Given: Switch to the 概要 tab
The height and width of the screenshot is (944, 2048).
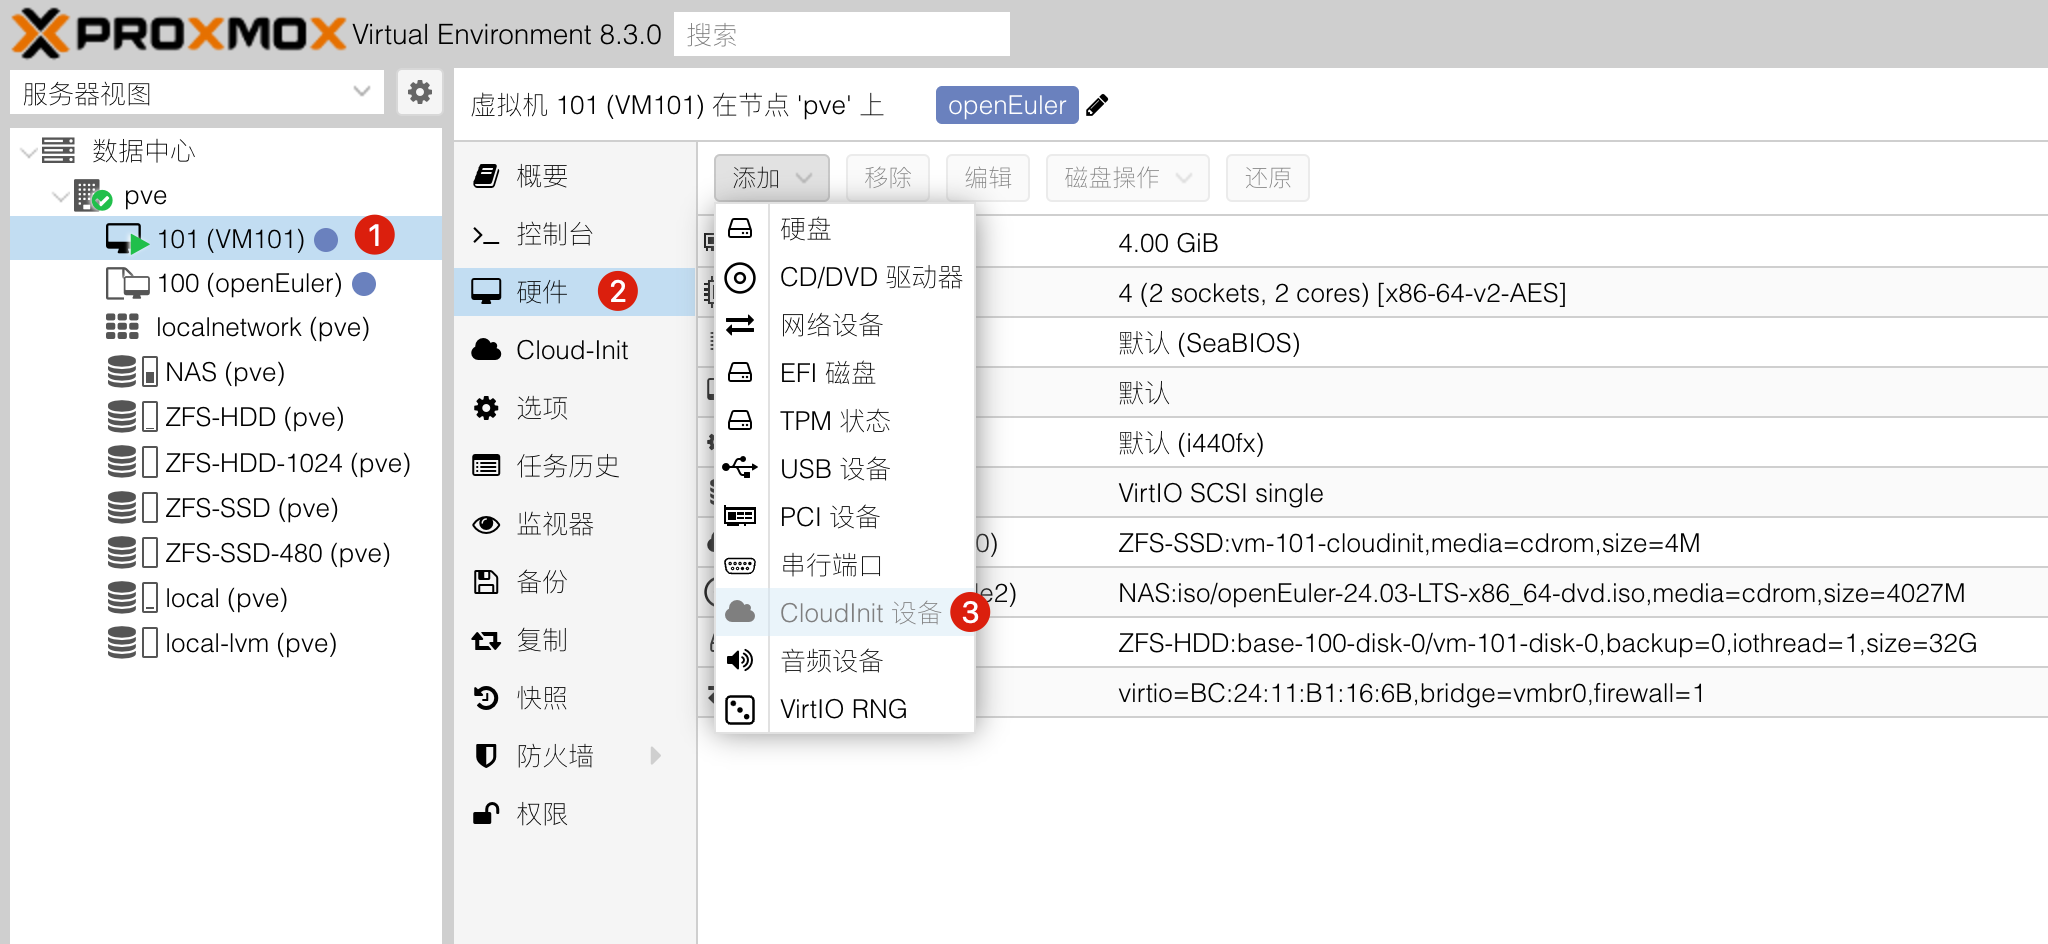Looking at the screenshot, I should [575, 176].
